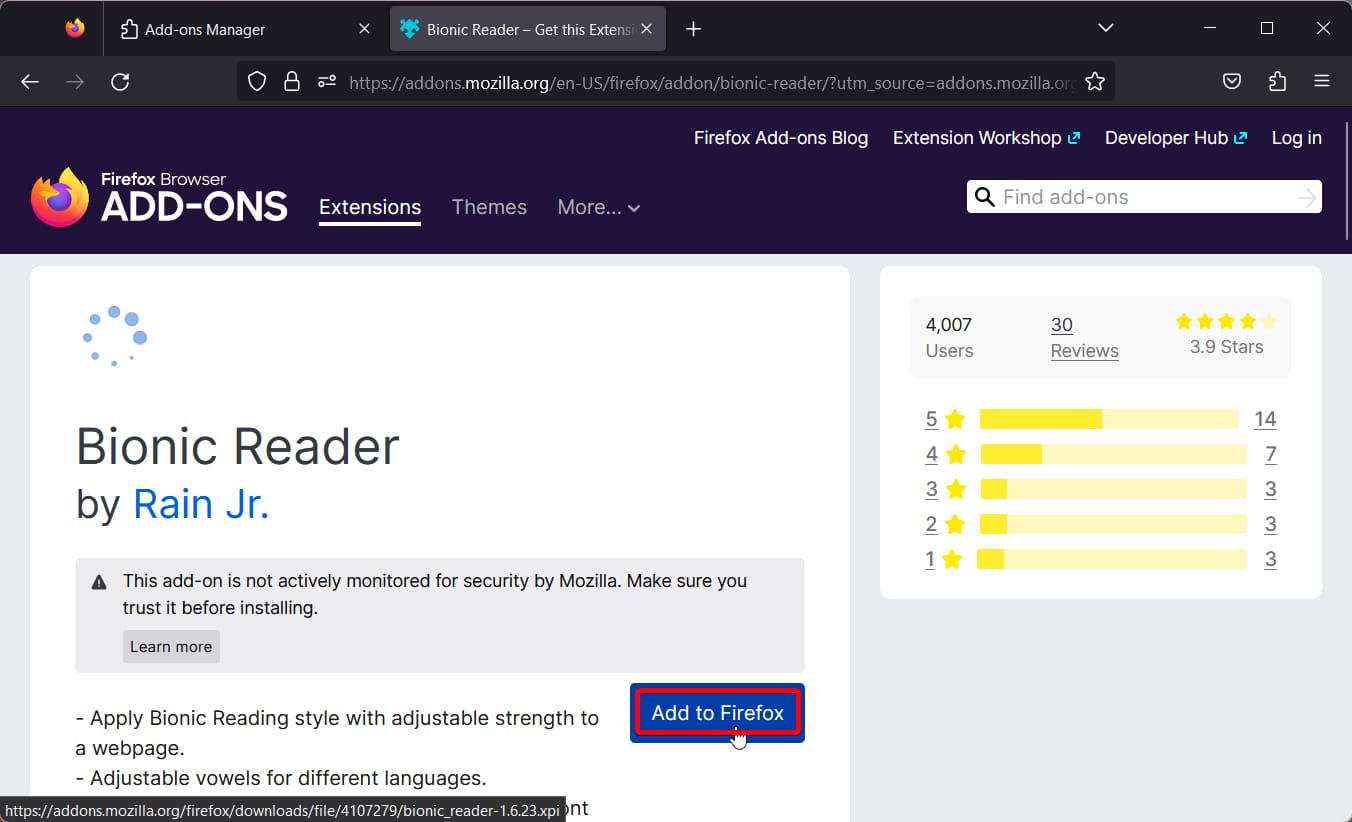Open the Pocket save icon
Image resolution: width=1352 pixels, height=822 pixels.
[1232, 82]
